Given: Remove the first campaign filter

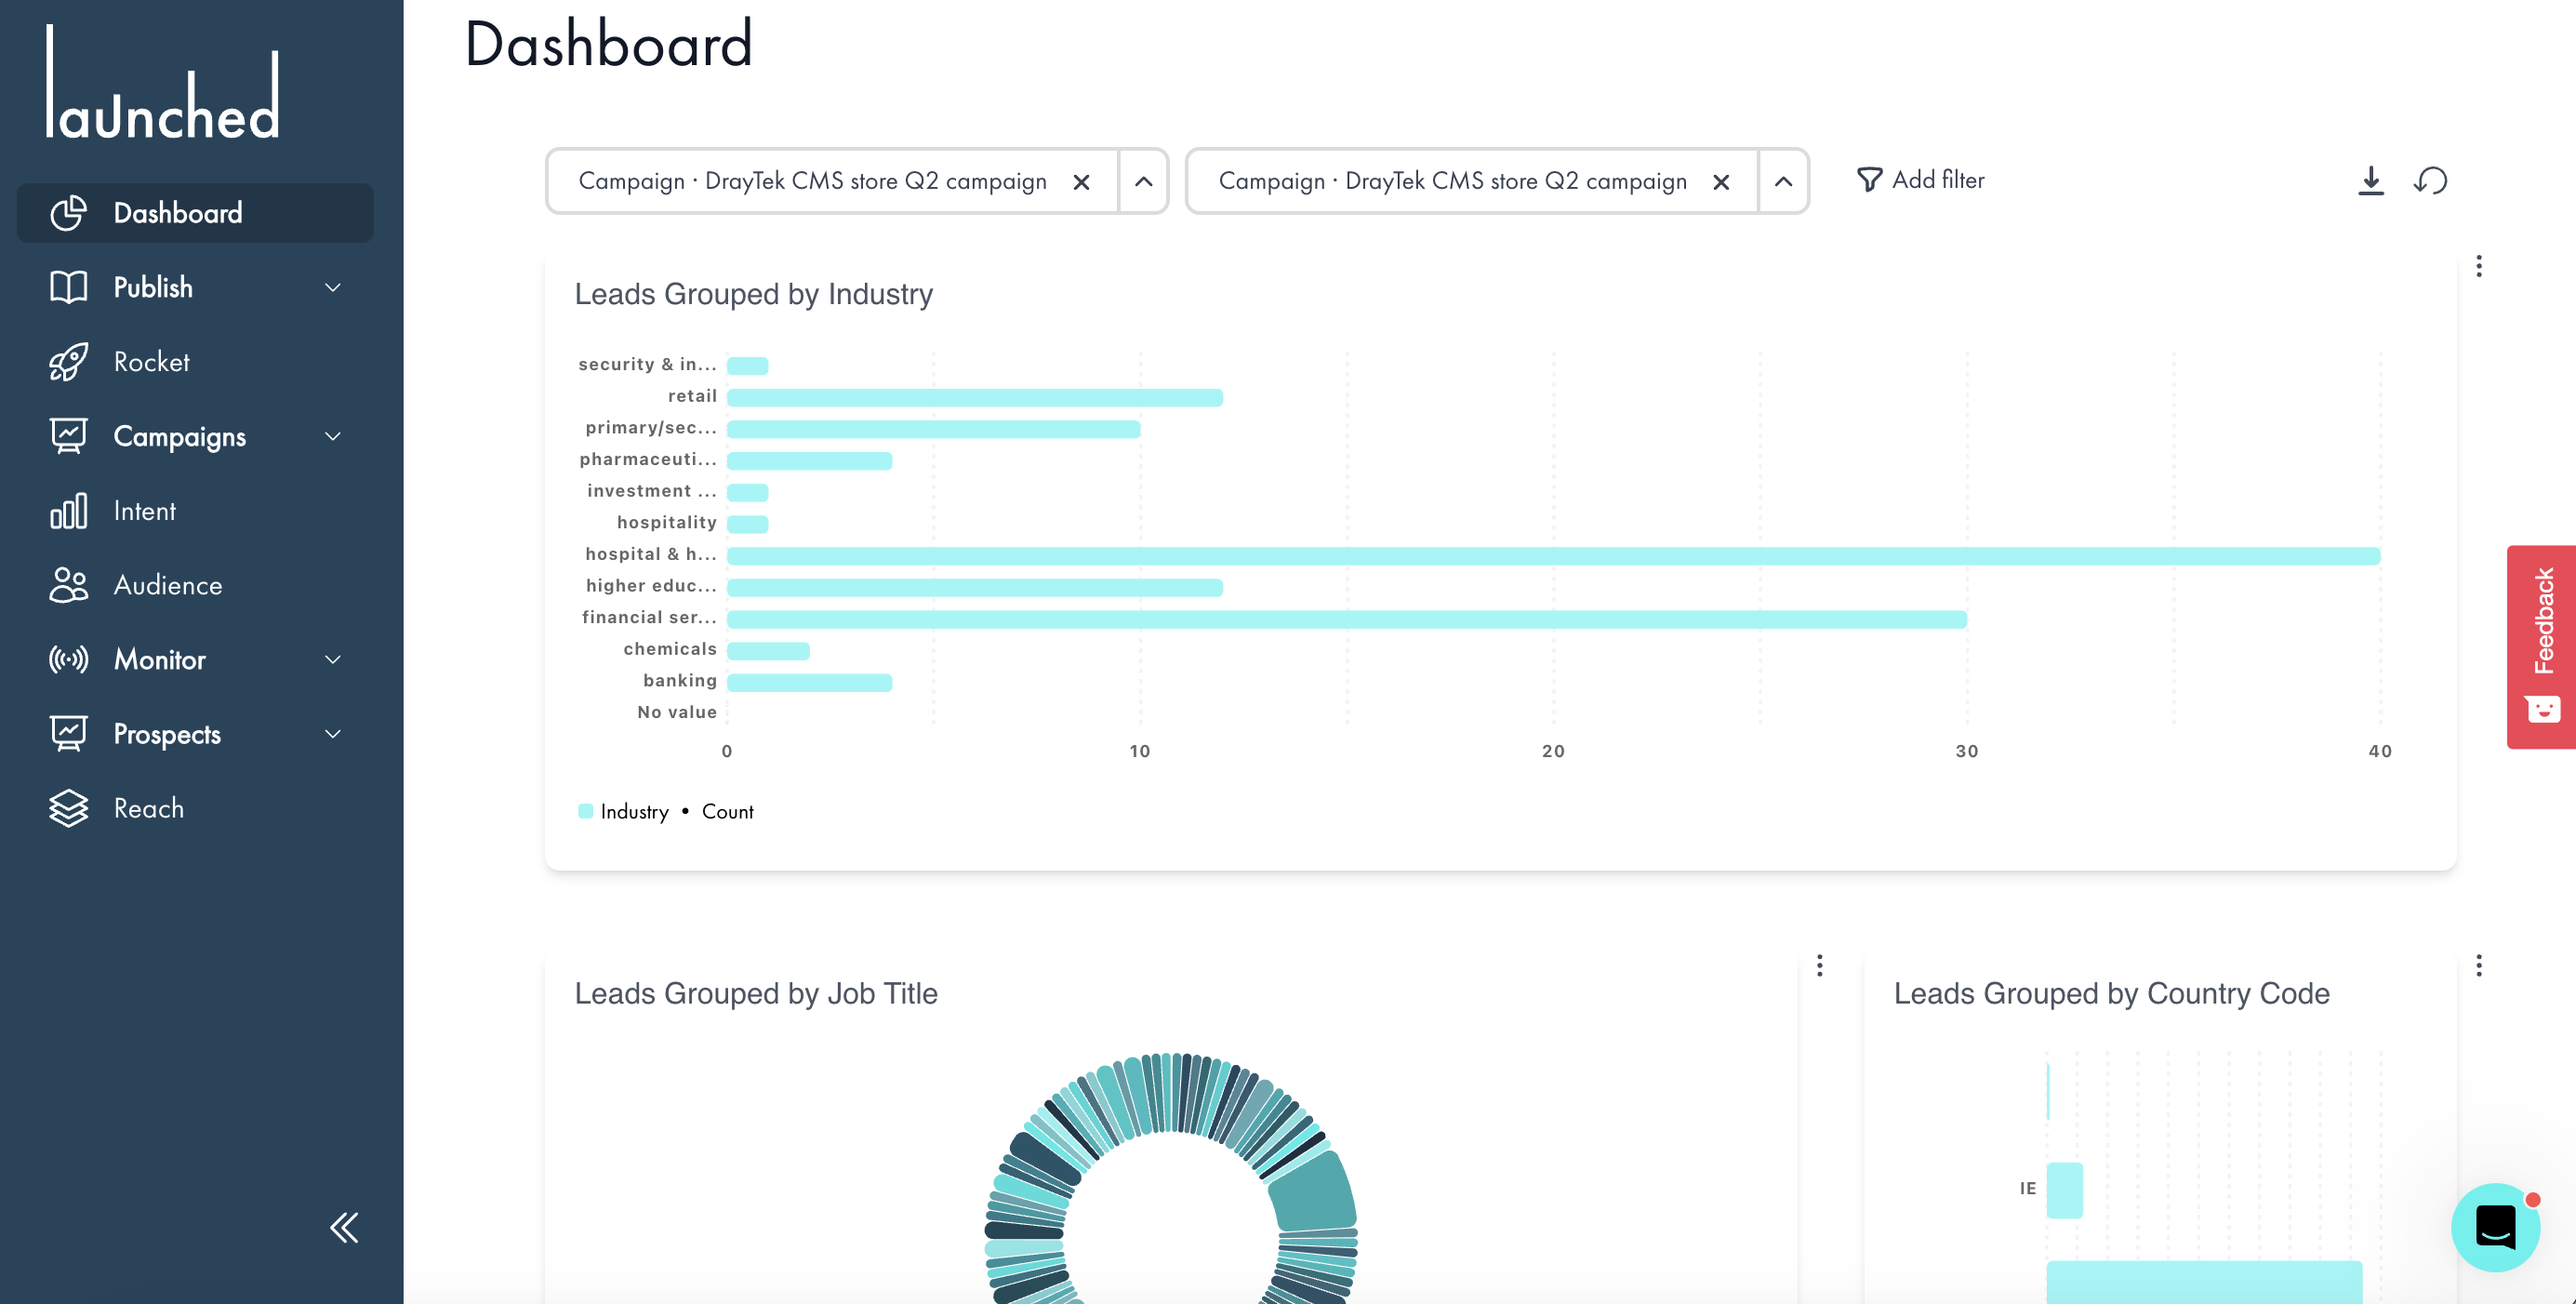Looking at the screenshot, I should (x=1081, y=182).
